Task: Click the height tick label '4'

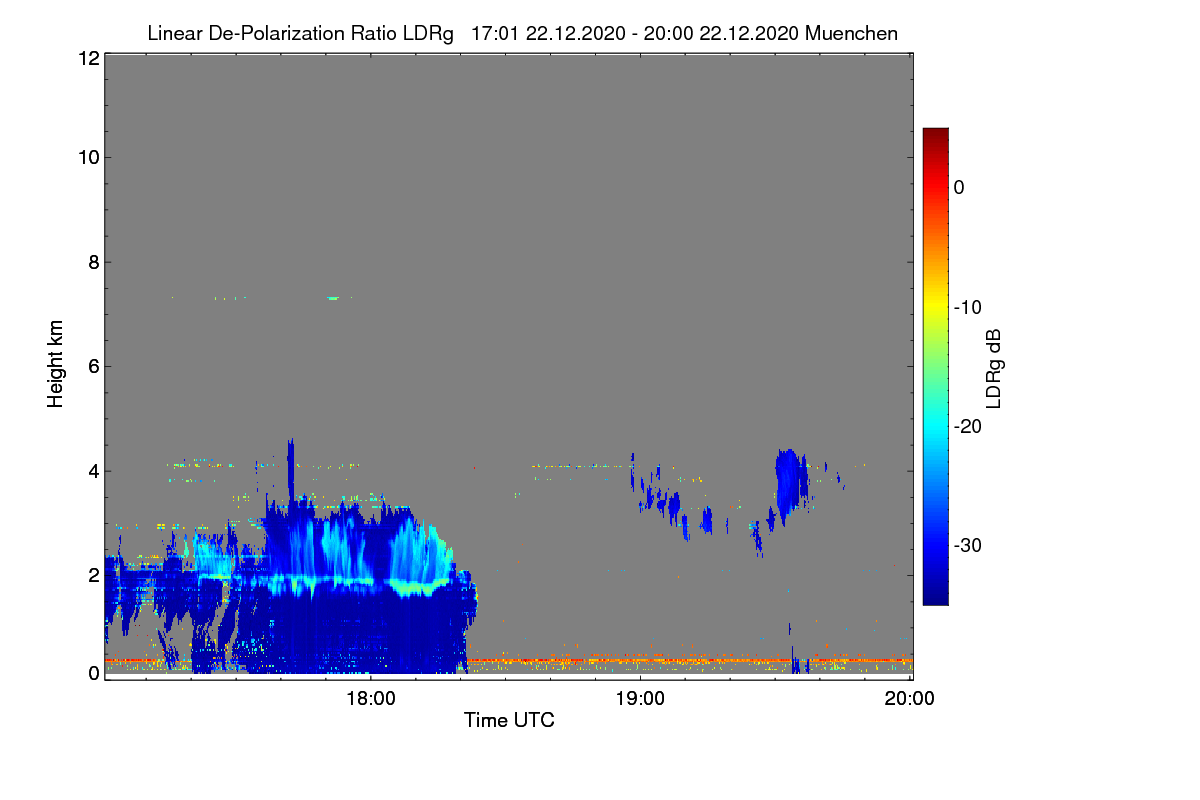Action: [93, 471]
